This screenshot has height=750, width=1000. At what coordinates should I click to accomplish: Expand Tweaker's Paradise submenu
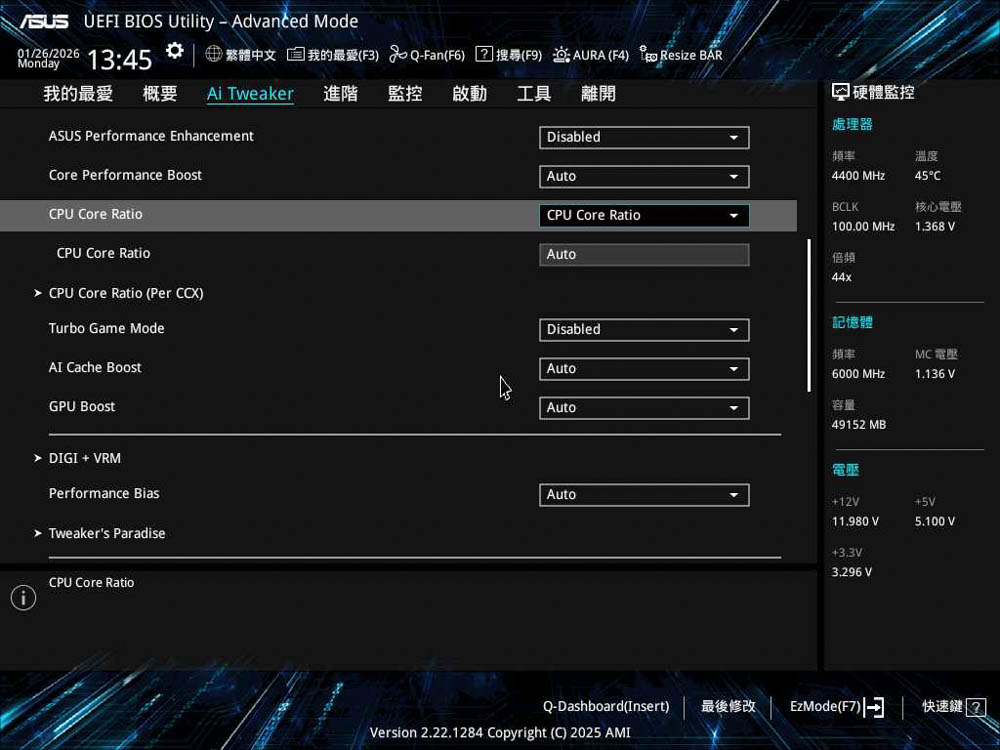point(107,533)
